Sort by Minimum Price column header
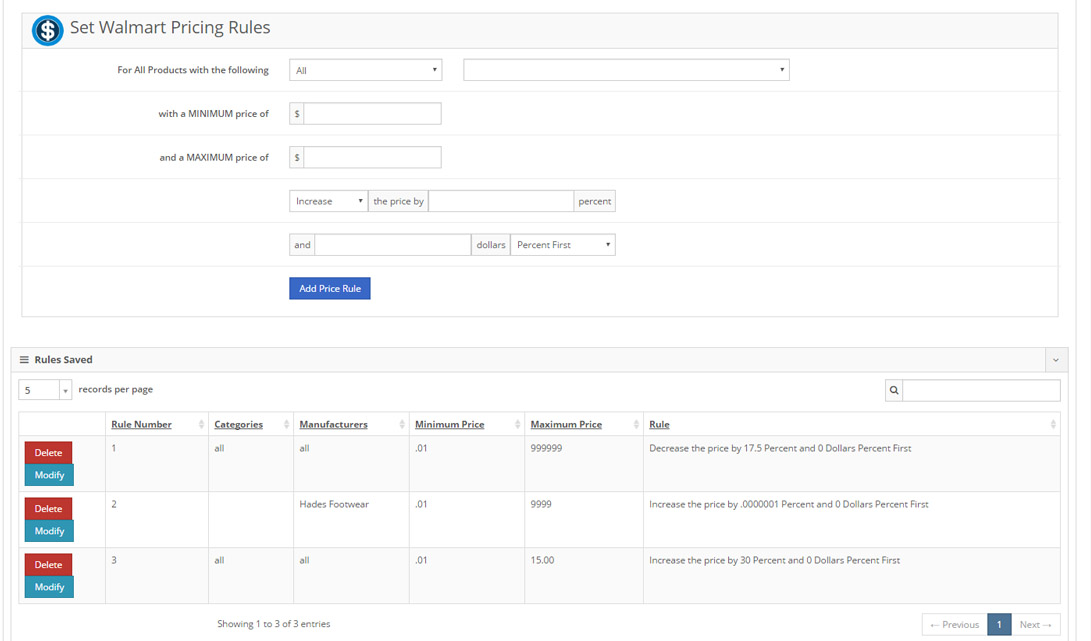The image size is (1091, 641). click(449, 425)
